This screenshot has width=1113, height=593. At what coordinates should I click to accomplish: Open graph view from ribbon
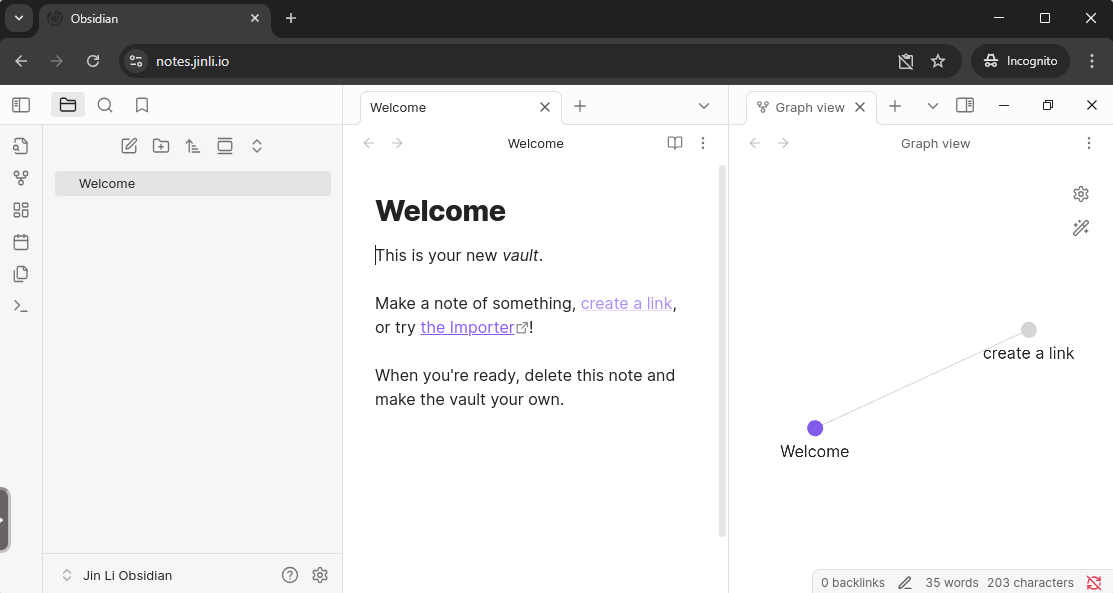coord(21,178)
